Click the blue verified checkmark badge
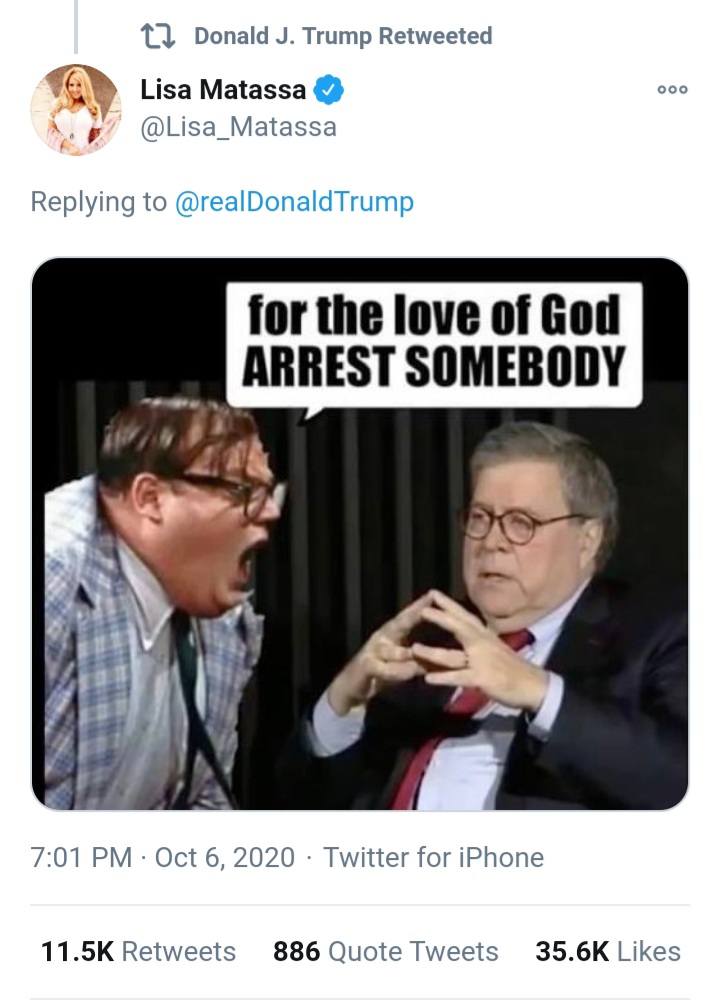This screenshot has height=1006, width=720. click(329, 90)
